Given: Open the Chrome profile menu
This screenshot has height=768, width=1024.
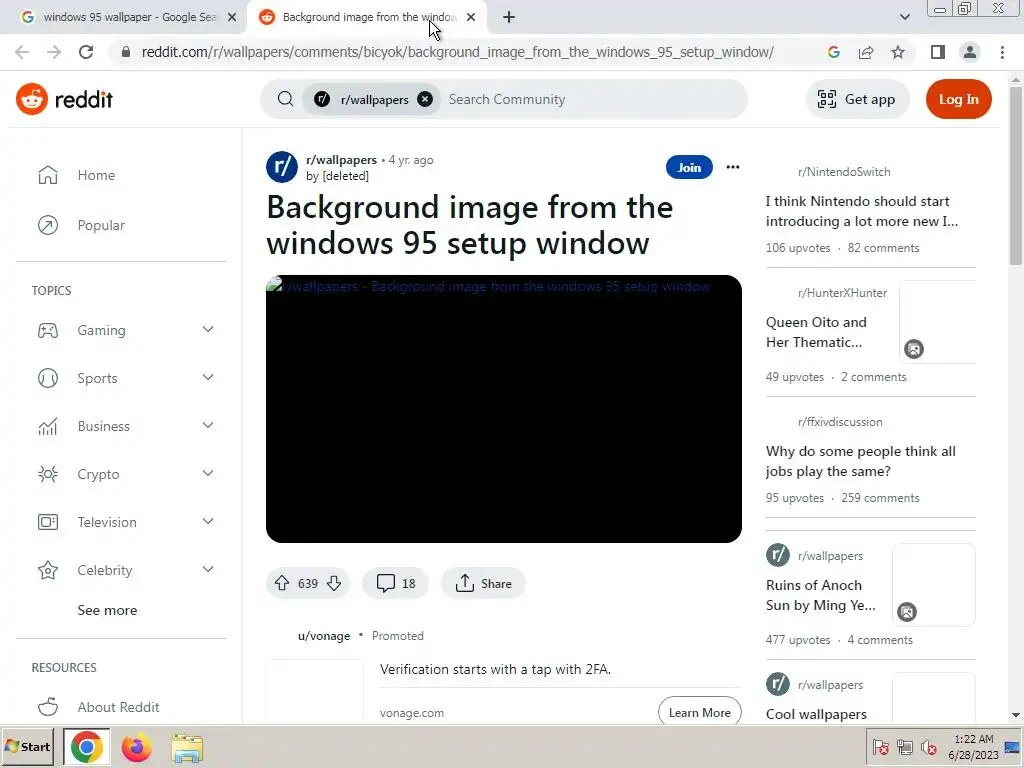Looking at the screenshot, I should coord(970,52).
